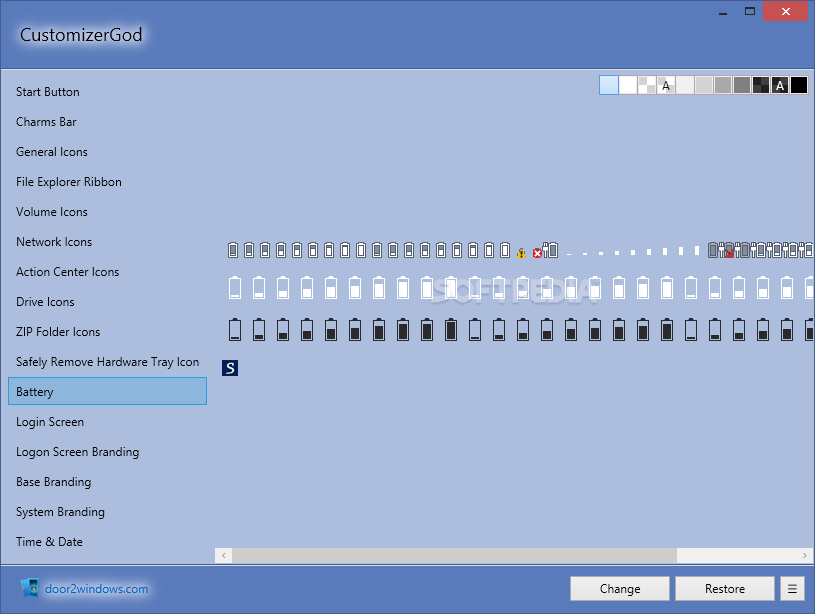Image resolution: width=815 pixels, height=614 pixels.
Task: Go to File Explorer Ribbon
Action: click(x=69, y=182)
